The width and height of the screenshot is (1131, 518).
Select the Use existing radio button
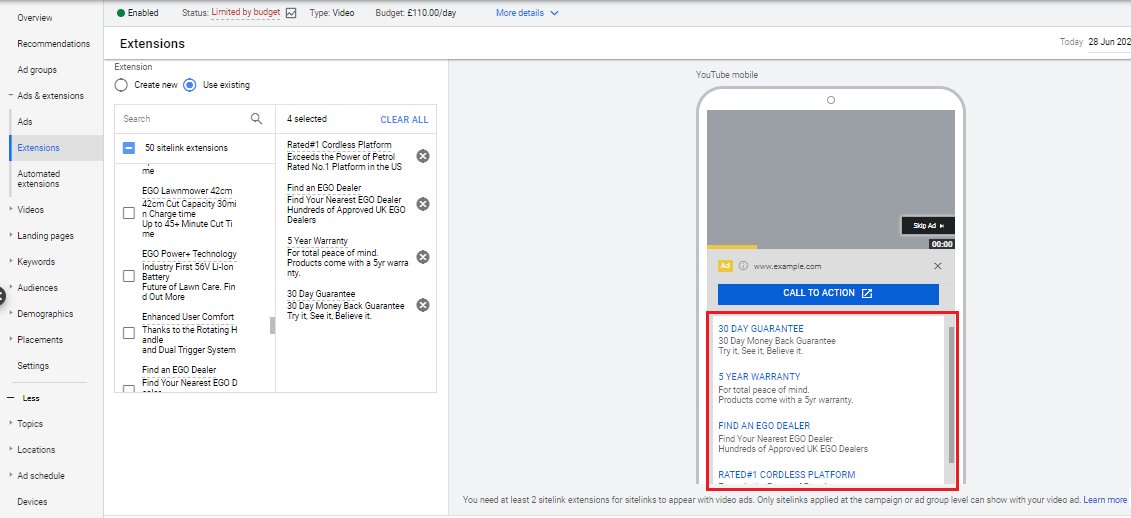[x=190, y=85]
